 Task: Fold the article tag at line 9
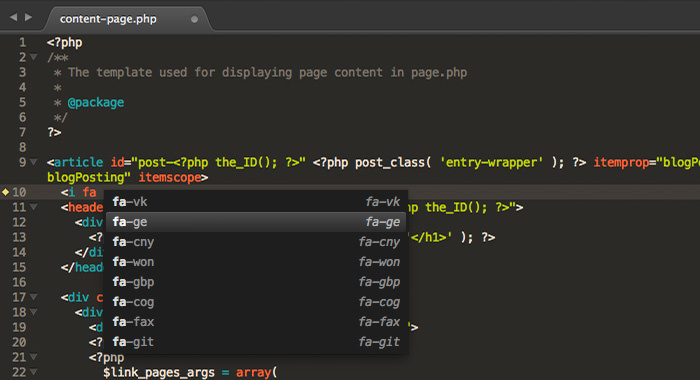[x=34, y=162]
